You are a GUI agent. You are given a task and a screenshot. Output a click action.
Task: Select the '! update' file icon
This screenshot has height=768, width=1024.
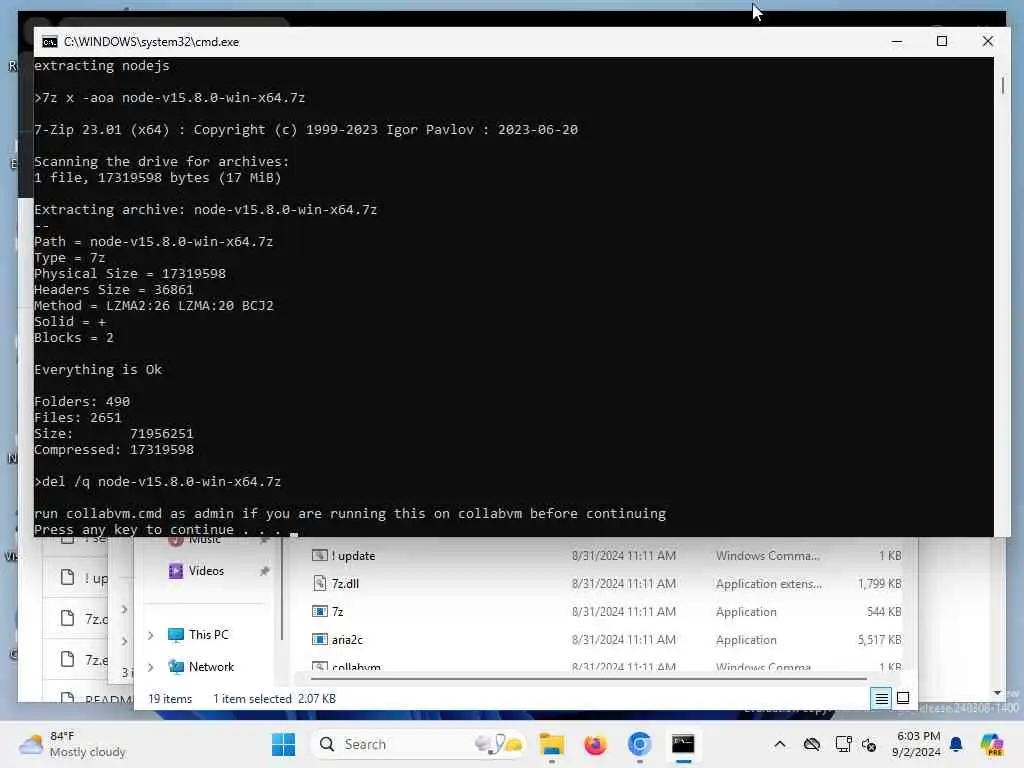click(319, 556)
